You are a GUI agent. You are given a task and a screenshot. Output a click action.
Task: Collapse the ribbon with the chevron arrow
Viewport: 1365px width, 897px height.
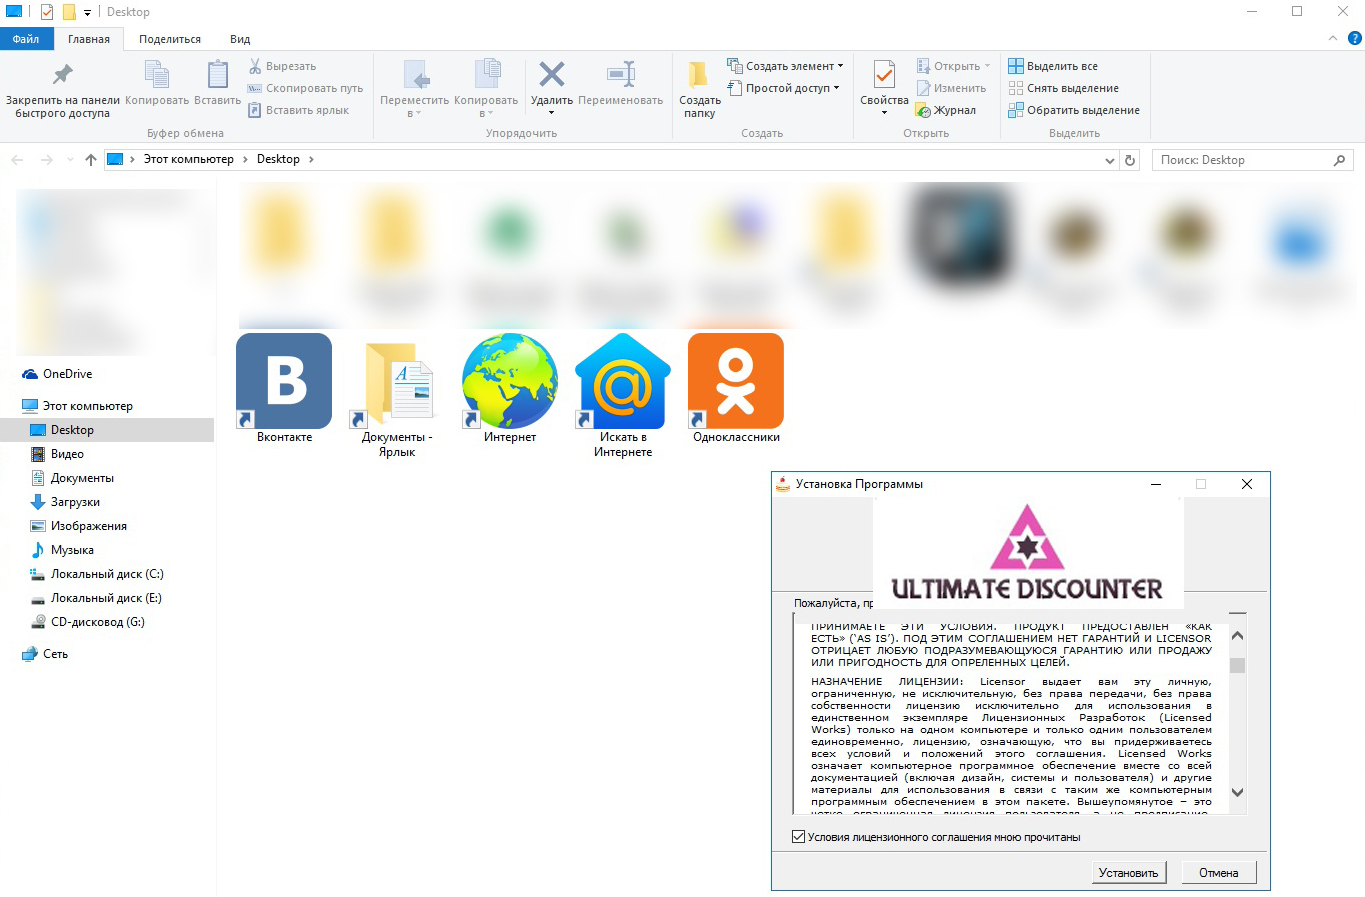click(1332, 39)
